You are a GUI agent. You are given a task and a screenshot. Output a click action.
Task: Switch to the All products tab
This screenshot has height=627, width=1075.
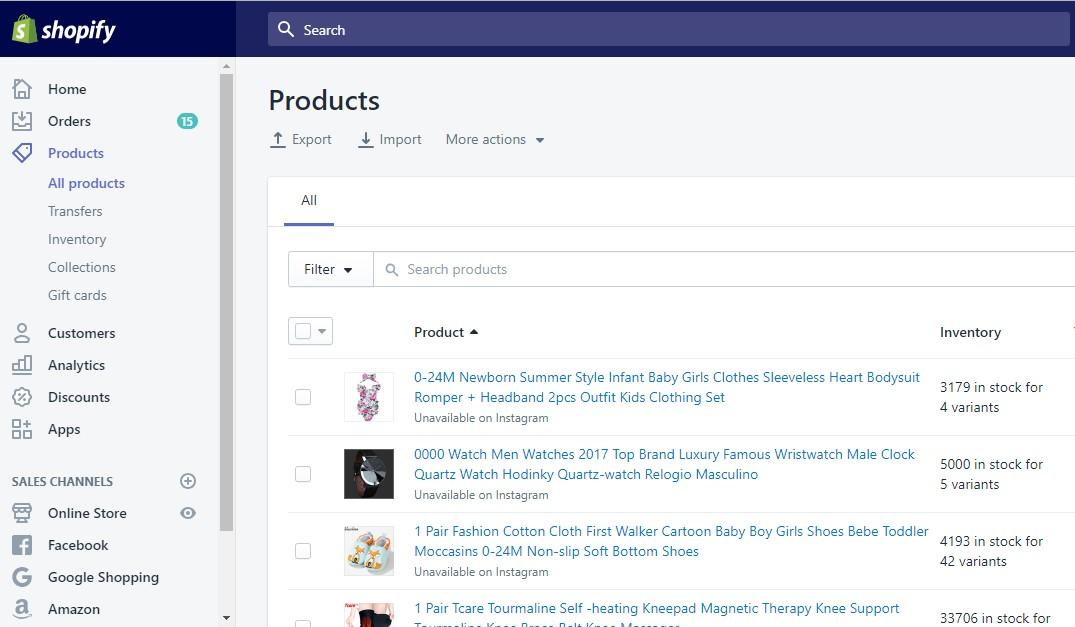308,200
